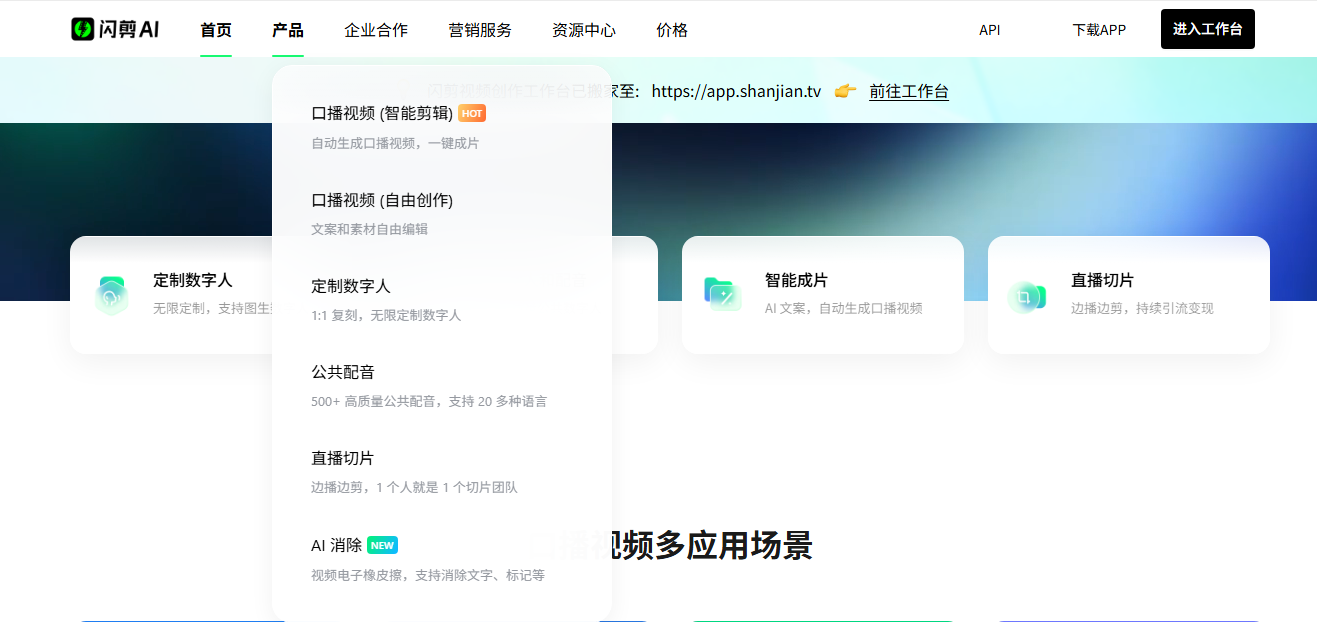This screenshot has width=1317, height=622.
Task: Select 口播视频 (智能剪辑) from product menu
Action: [x=382, y=114]
